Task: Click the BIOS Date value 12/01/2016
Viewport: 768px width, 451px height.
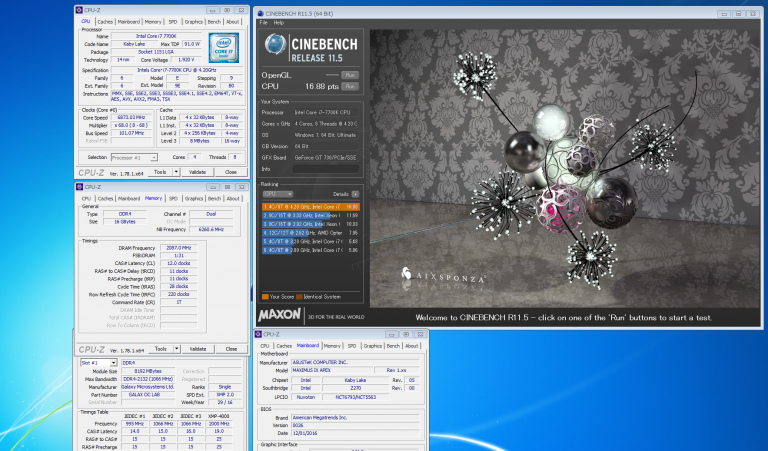Action: click(x=355, y=433)
